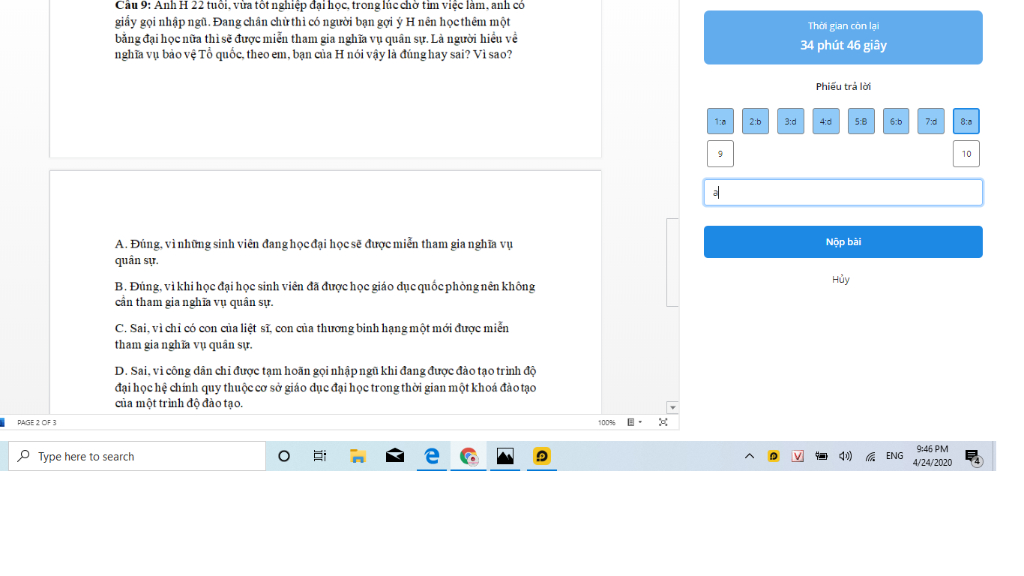1024x576 pixels.
Task: Select answer box 5:B
Action: click(x=861, y=121)
